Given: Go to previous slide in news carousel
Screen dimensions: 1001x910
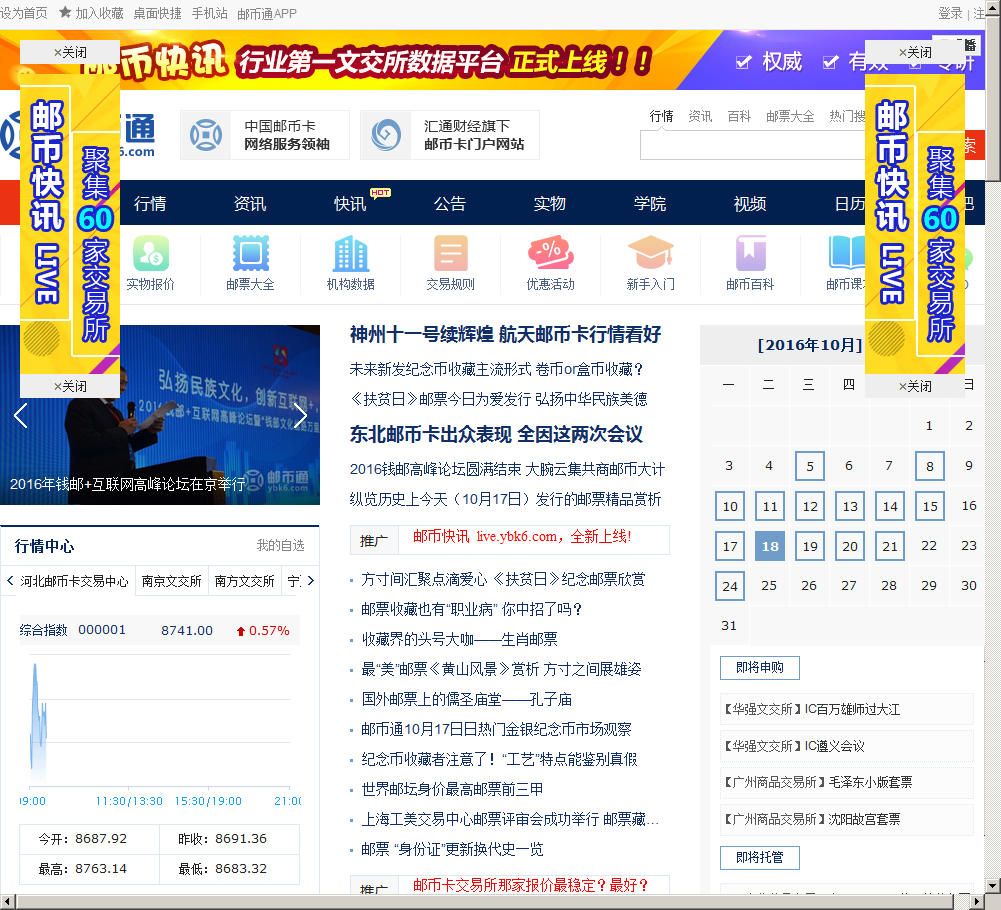Looking at the screenshot, I should pos(20,416).
